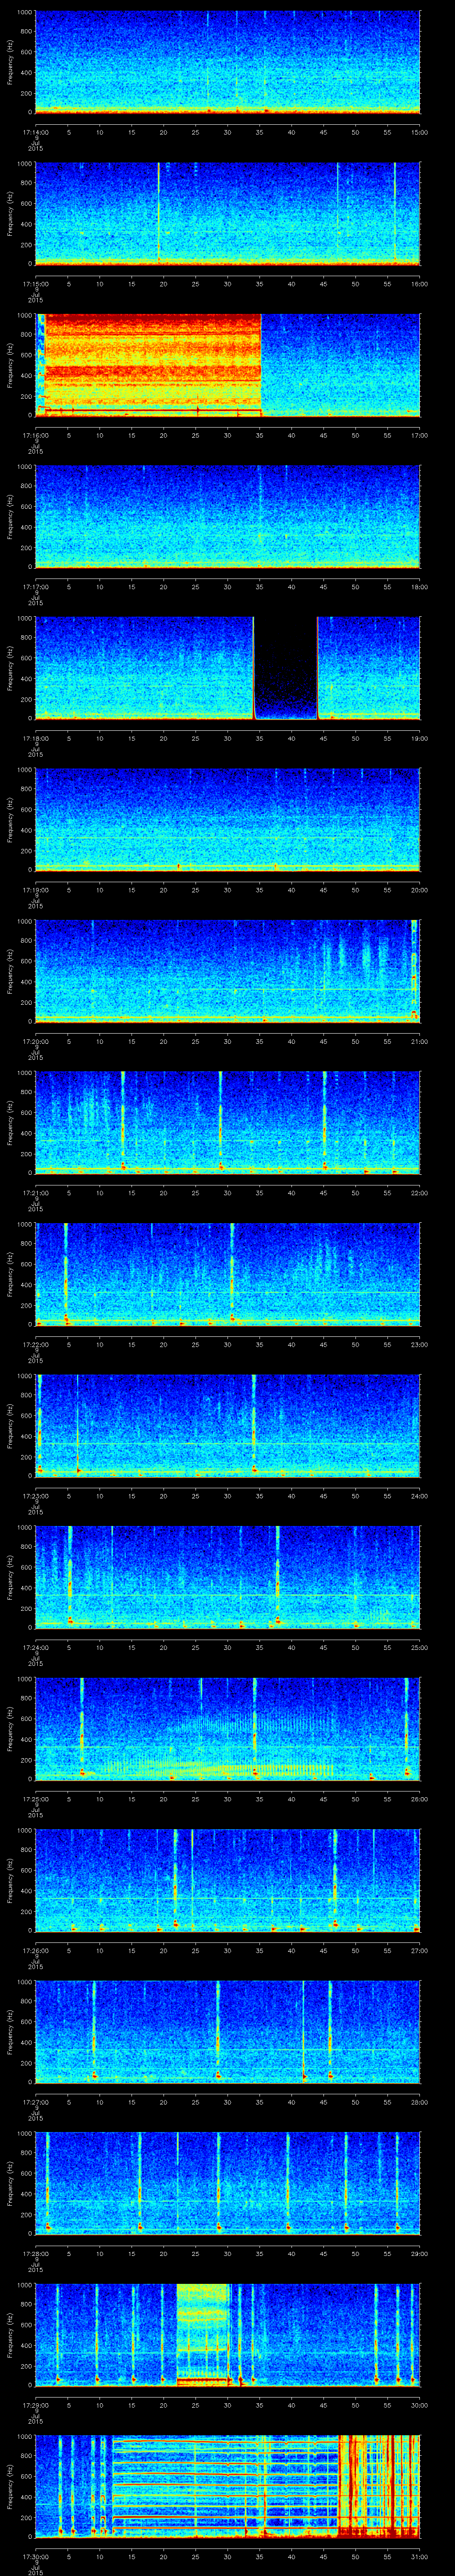Select the spectrogram plot beginning at 17:14:00

coord(227,62)
